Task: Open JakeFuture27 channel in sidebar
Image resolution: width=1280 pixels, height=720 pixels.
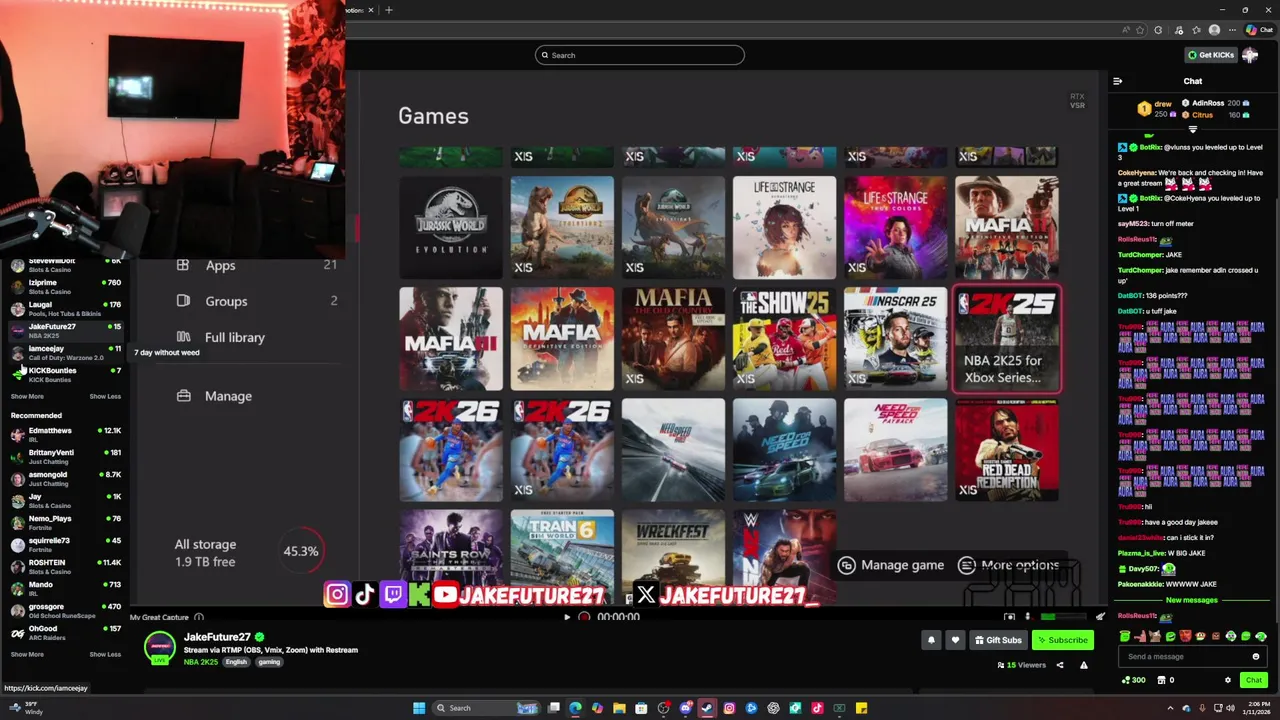Action: click(64, 330)
